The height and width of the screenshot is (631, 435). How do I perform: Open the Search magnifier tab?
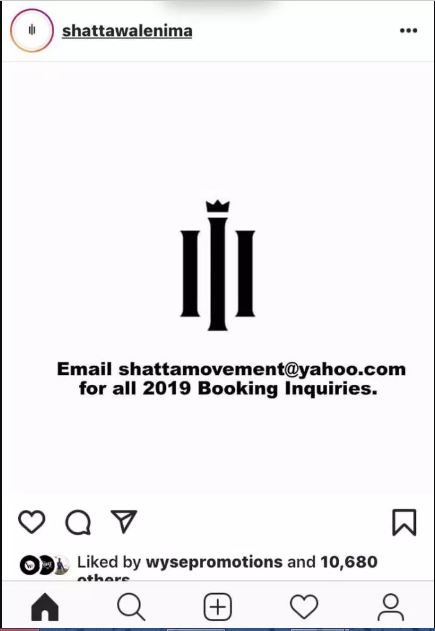131,607
